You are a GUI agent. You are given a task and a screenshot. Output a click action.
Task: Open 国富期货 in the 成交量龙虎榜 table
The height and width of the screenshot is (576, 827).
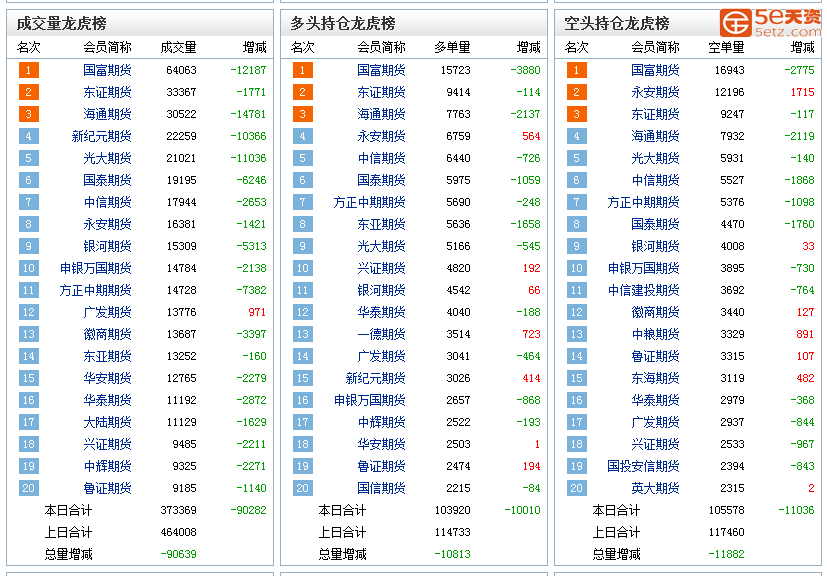107,70
